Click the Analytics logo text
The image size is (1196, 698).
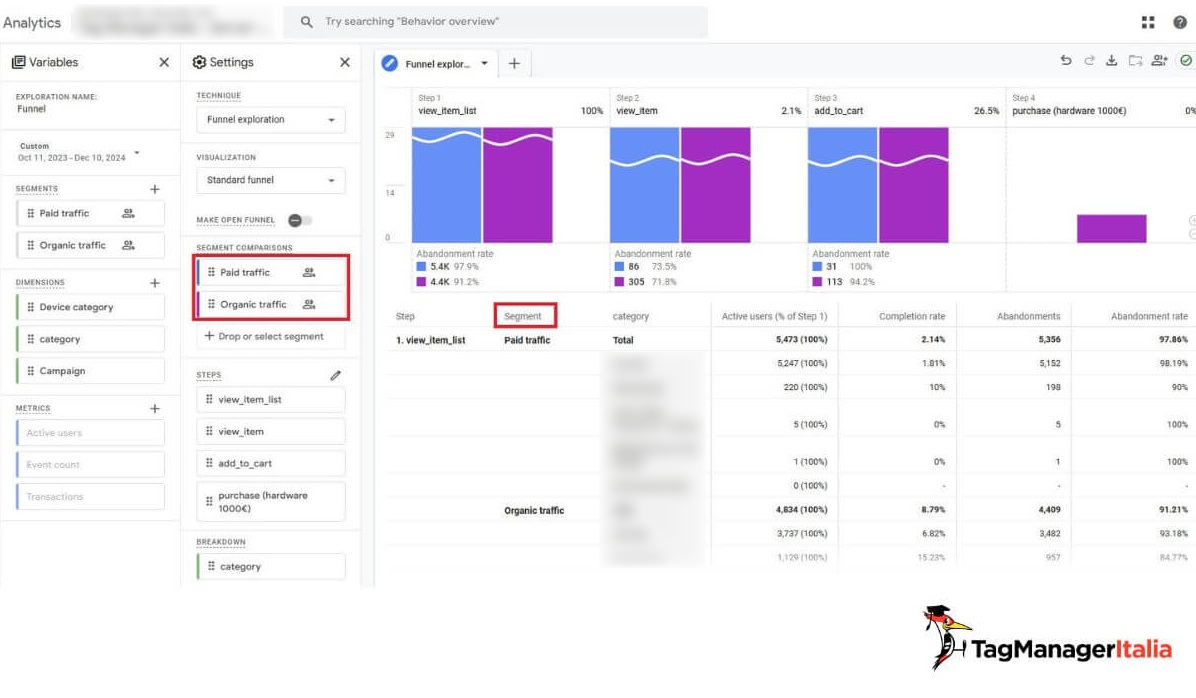[32, 23]
